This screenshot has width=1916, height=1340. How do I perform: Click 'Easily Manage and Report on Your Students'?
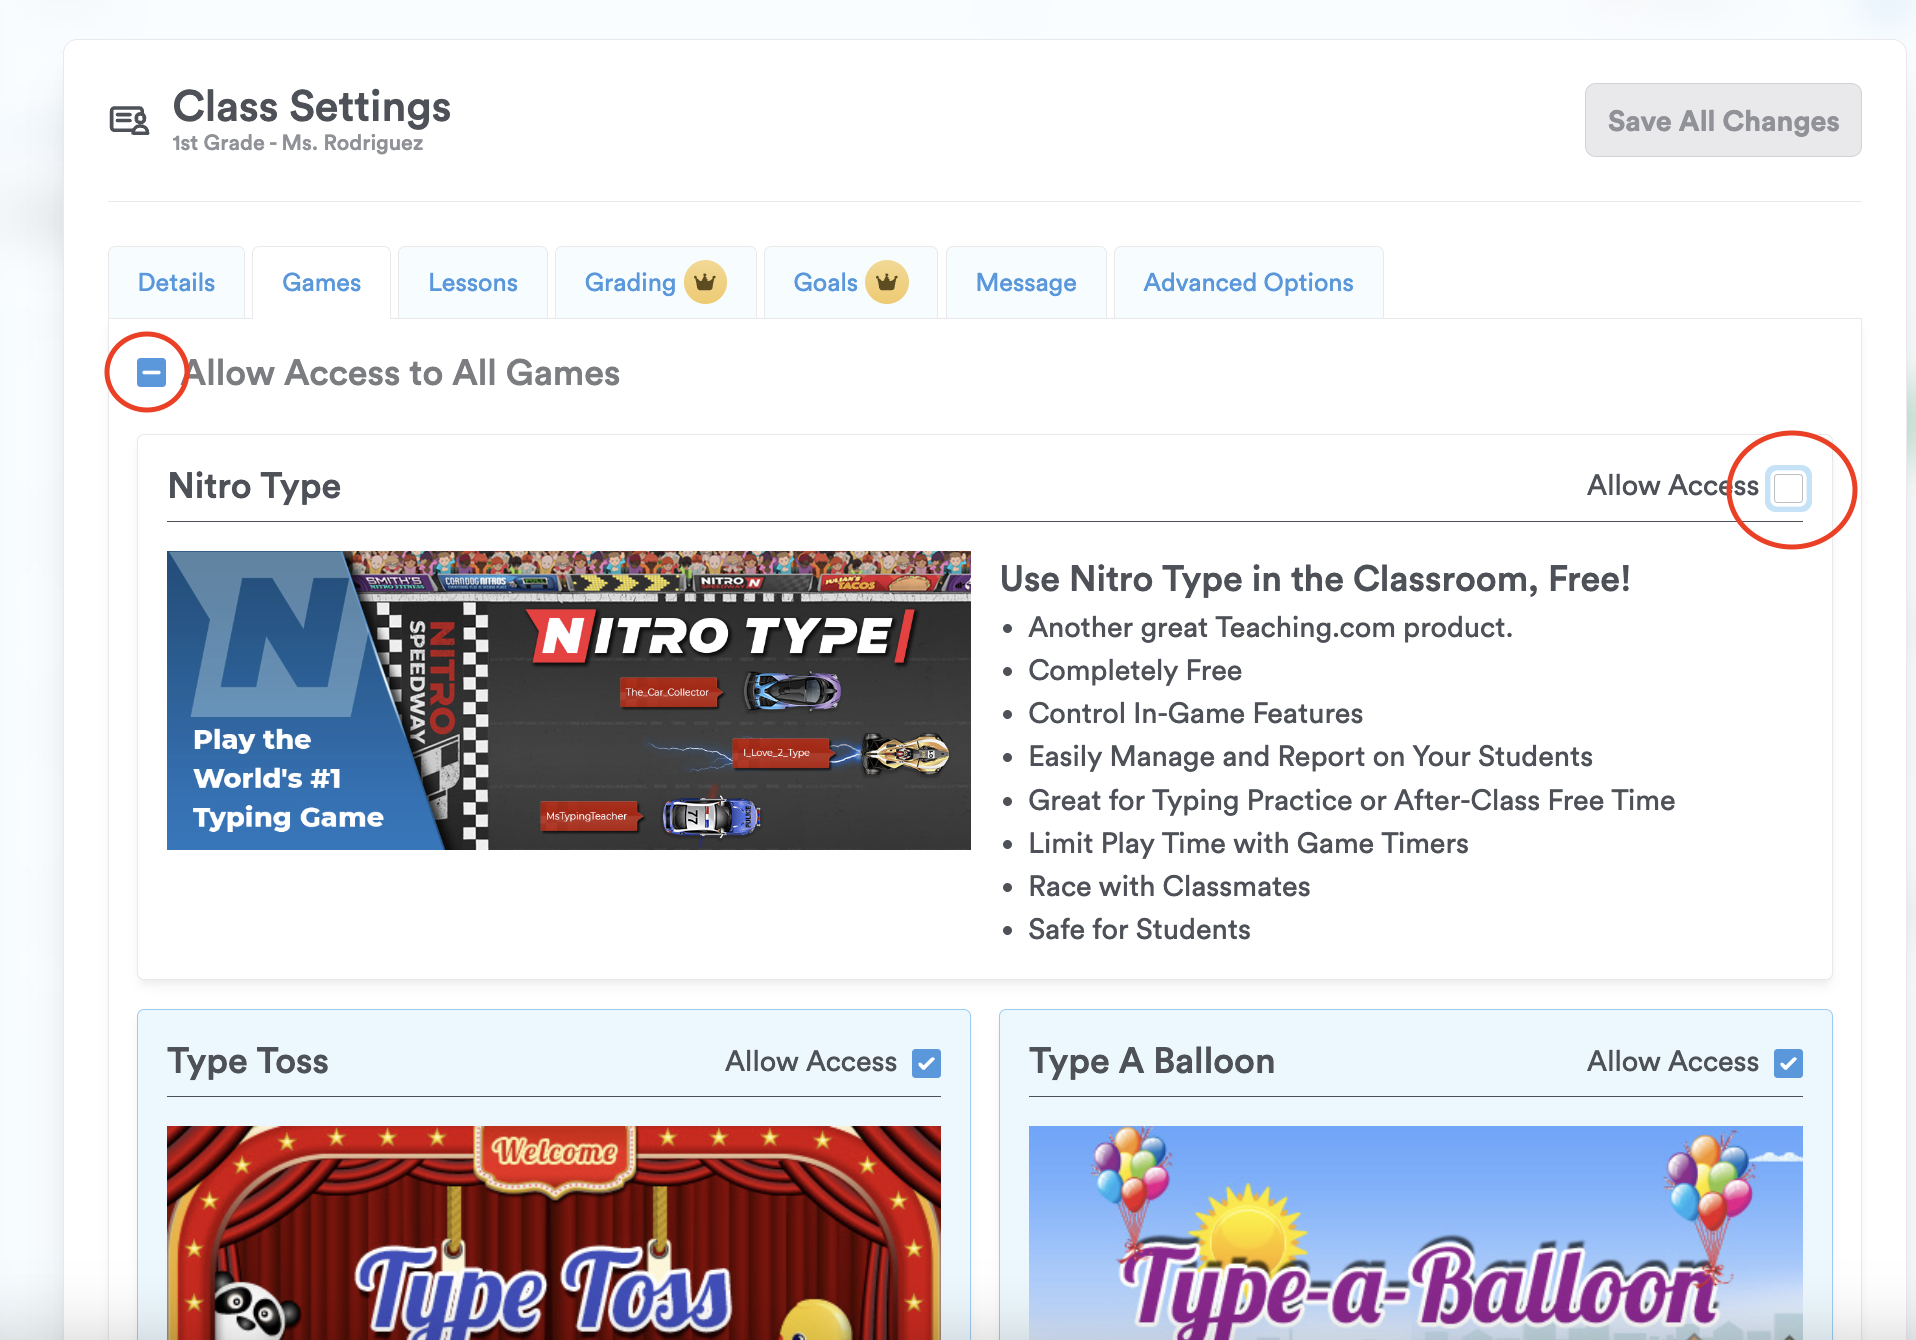tap(1311, 757)
